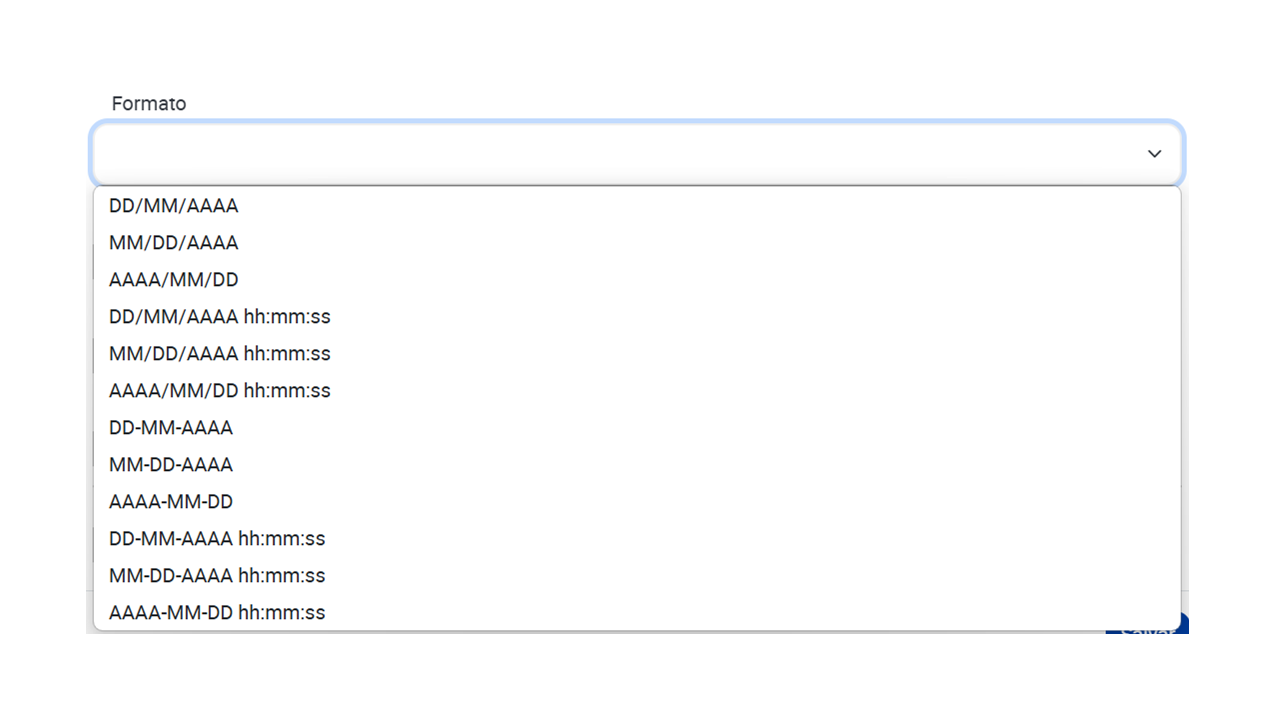The height and width of the screenshot is (720, 1280).
Task: Choose MM-DD-AAAA hh:mm:ss option
Action: tap(637, 576)
